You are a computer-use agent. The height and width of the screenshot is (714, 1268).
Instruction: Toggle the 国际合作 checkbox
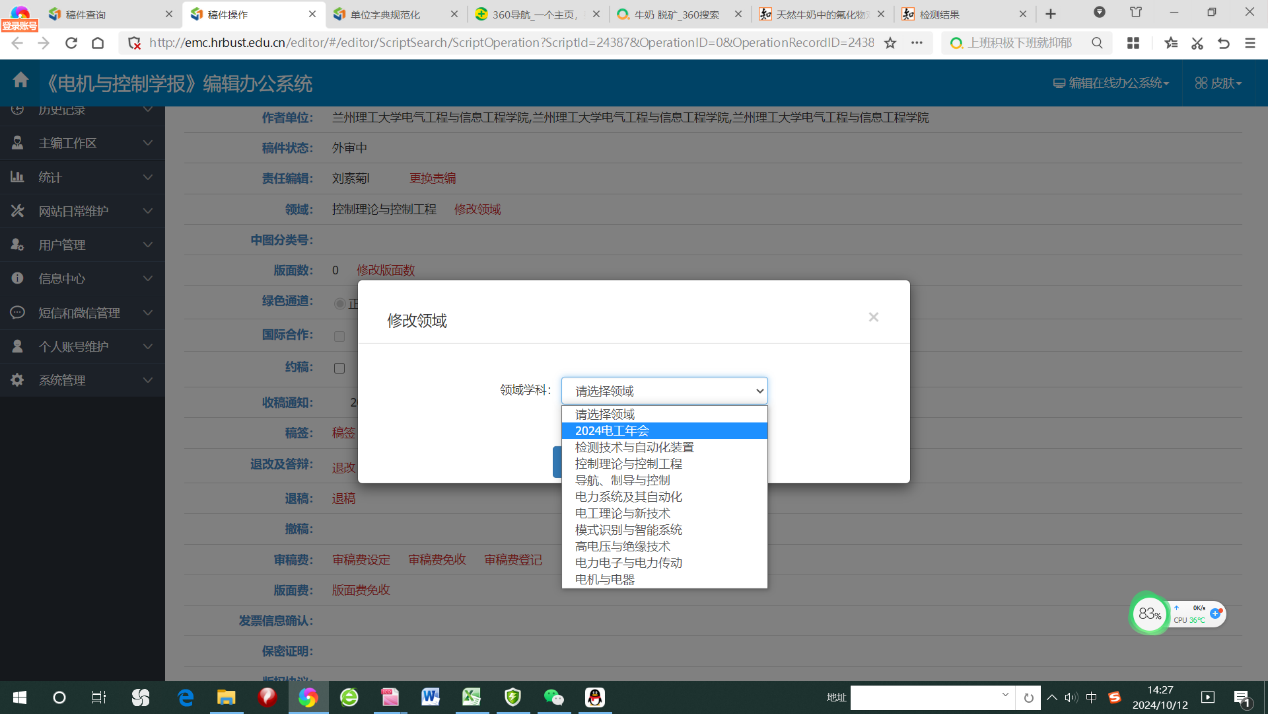[339, 336]
